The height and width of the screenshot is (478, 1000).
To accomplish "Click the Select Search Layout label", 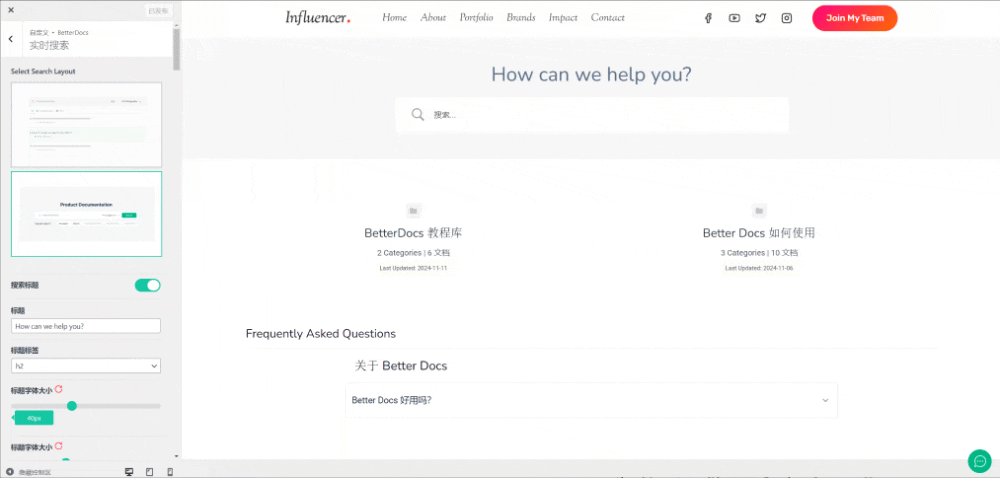I will point(43,71).
